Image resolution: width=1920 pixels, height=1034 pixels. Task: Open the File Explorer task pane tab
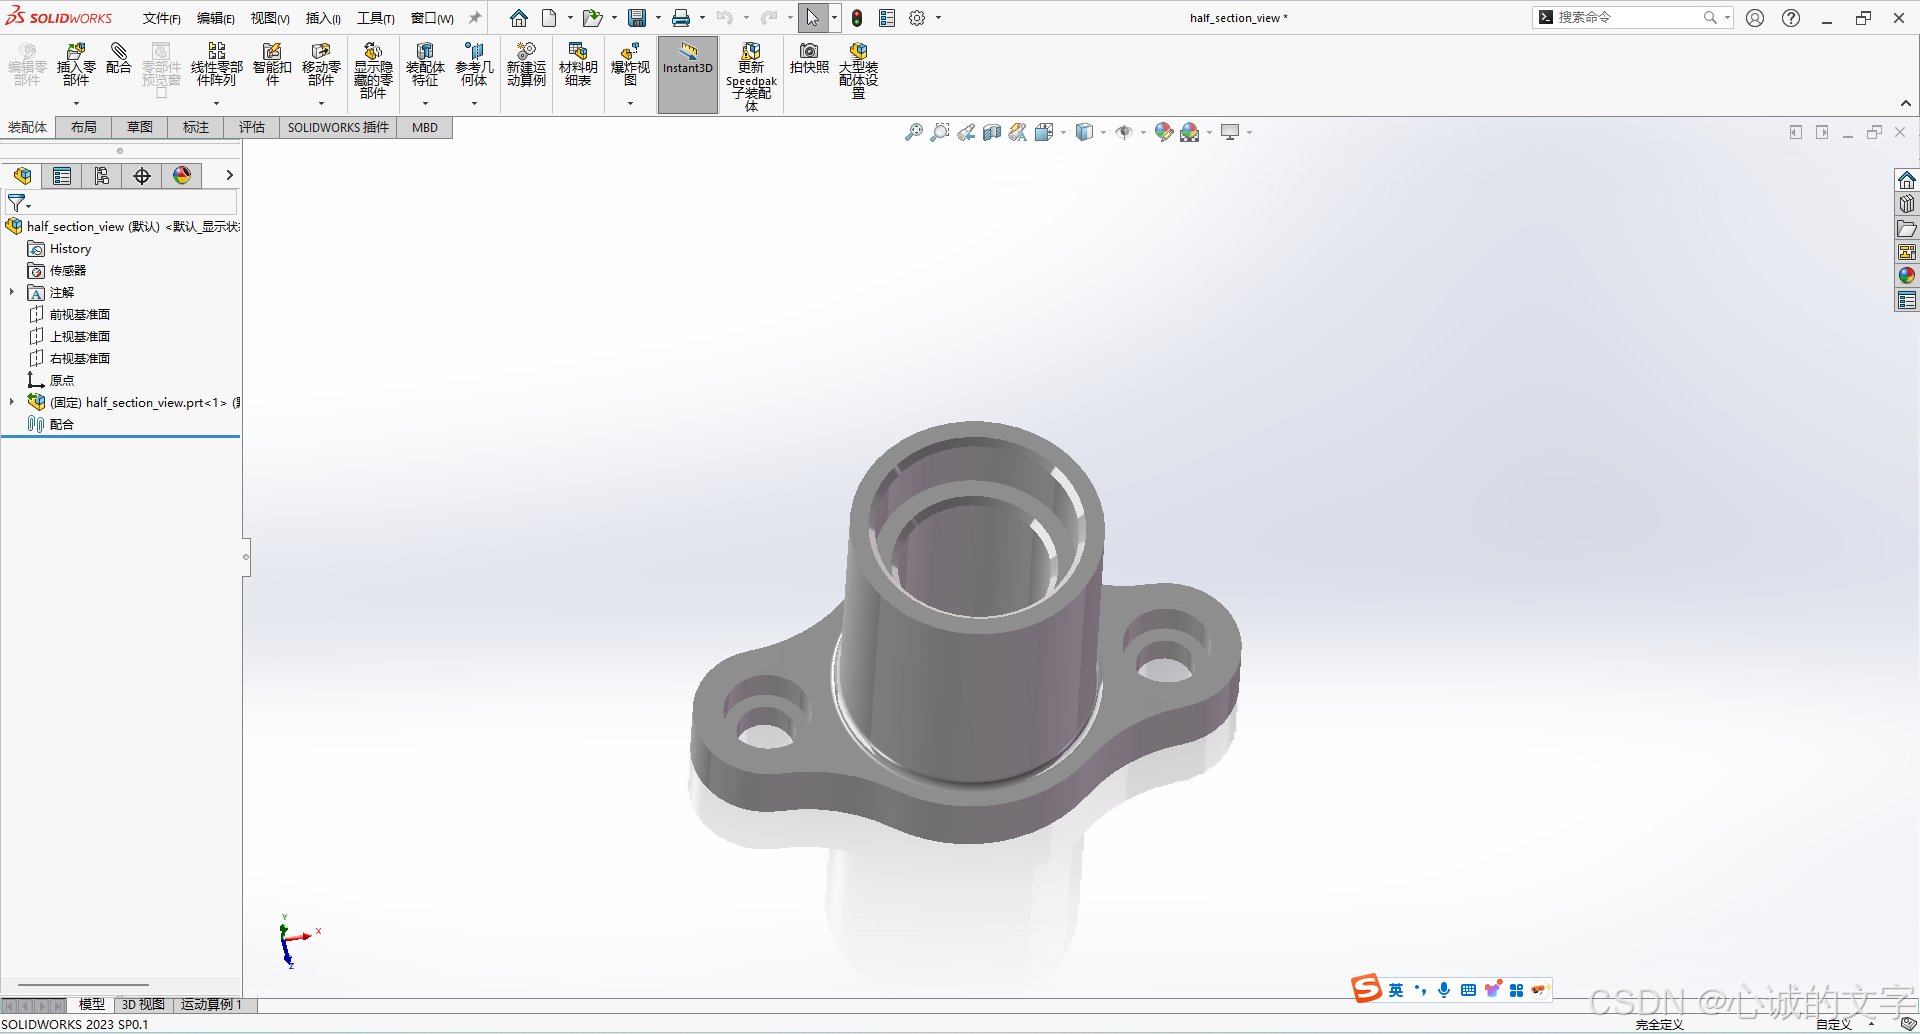(x=1907, y=228)
